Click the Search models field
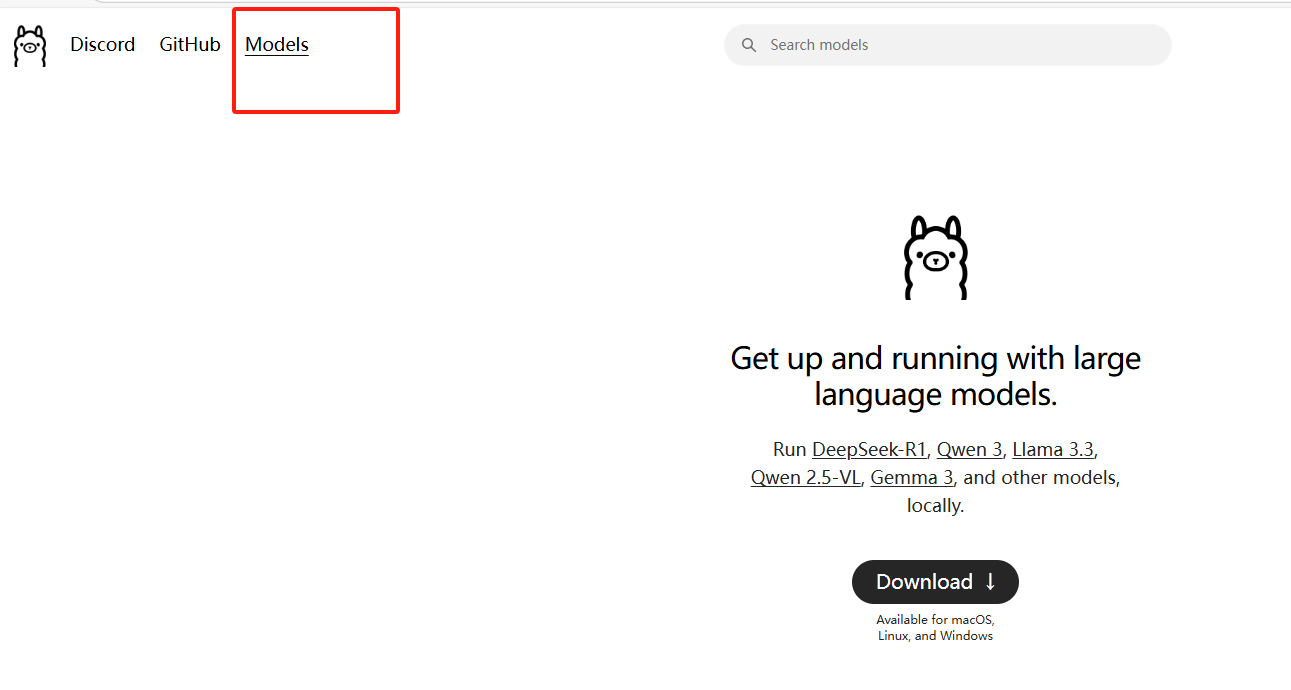This screenshot has height=690, width=1291. pyautogui.click(x=947, y=45)
